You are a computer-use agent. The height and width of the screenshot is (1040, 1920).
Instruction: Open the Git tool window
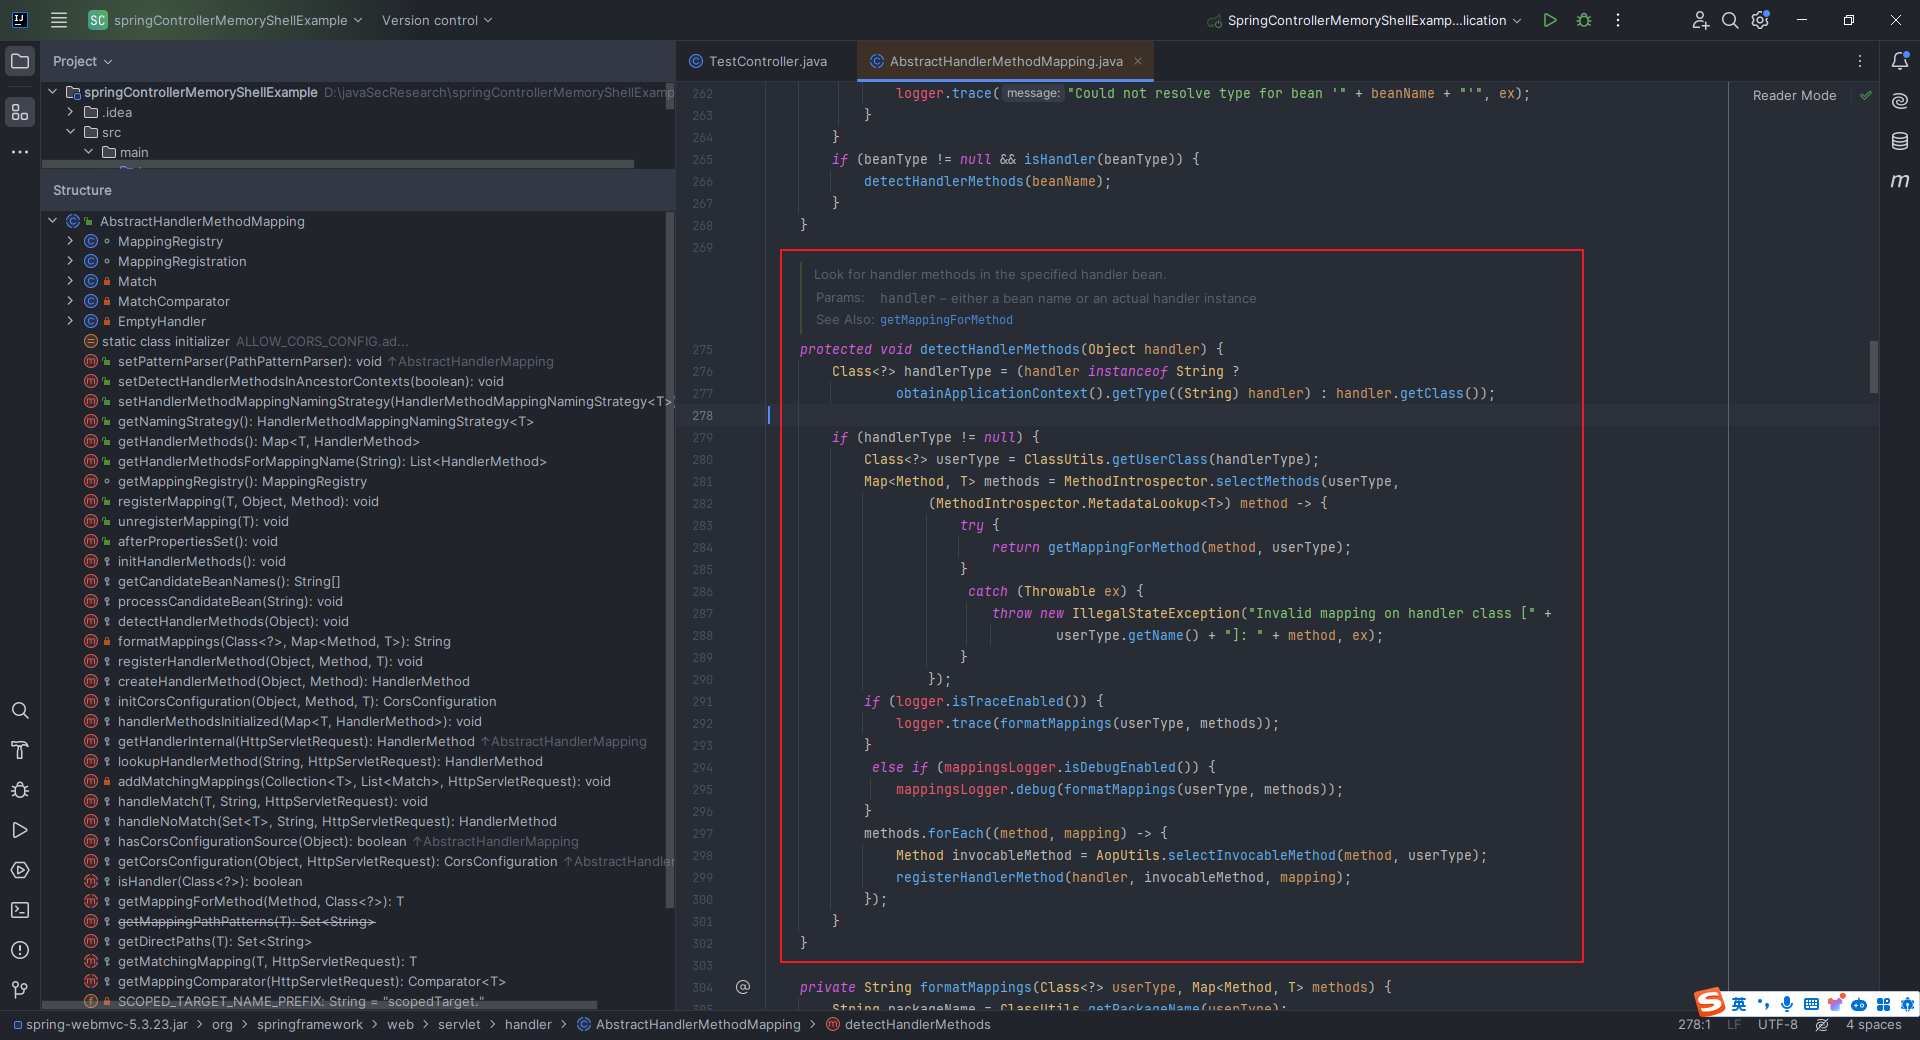click(20, 990)
